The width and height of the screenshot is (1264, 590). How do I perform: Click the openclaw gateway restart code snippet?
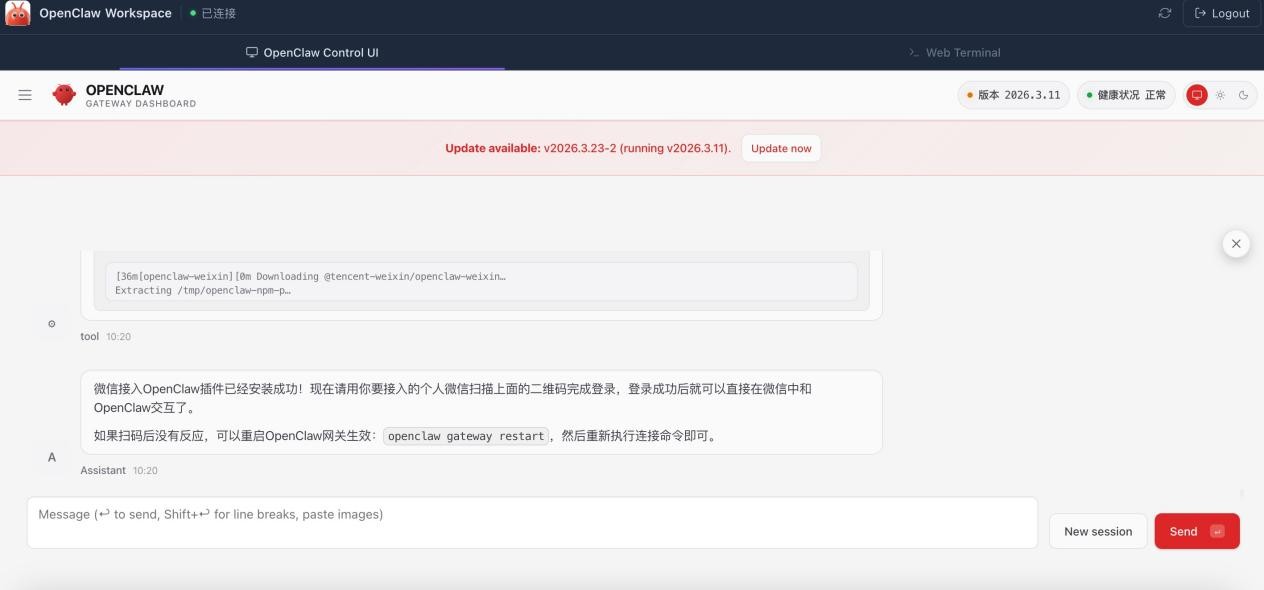tap(466, 436)
